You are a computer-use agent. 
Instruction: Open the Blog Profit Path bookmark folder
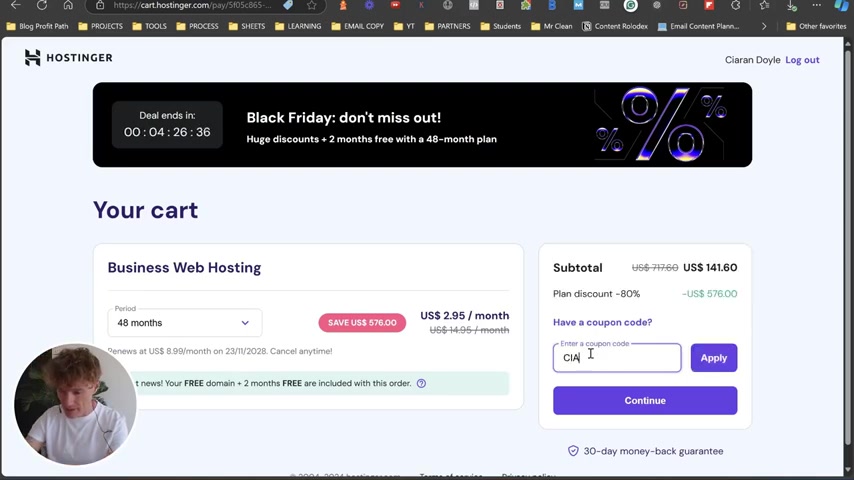[x=37, y=26]
